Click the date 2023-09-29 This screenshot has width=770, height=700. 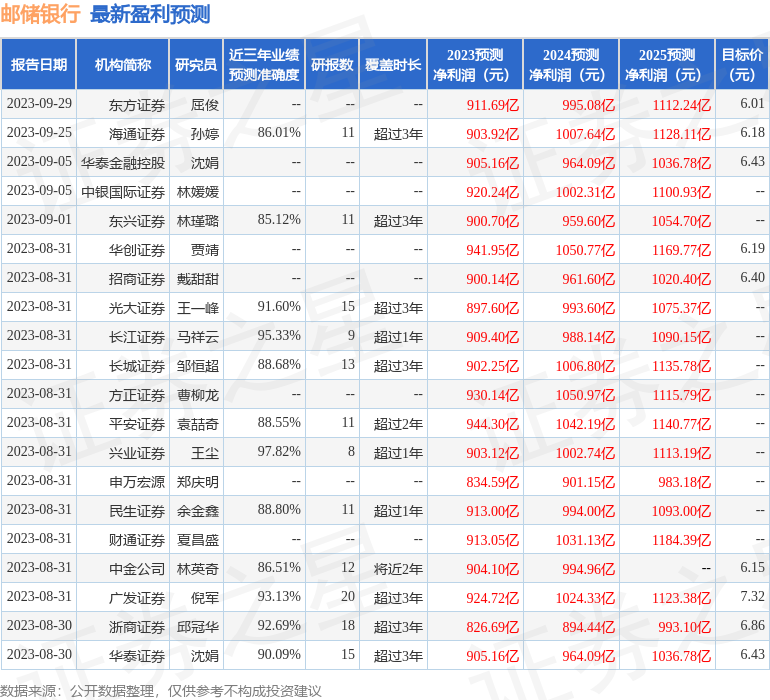[39, 103]
